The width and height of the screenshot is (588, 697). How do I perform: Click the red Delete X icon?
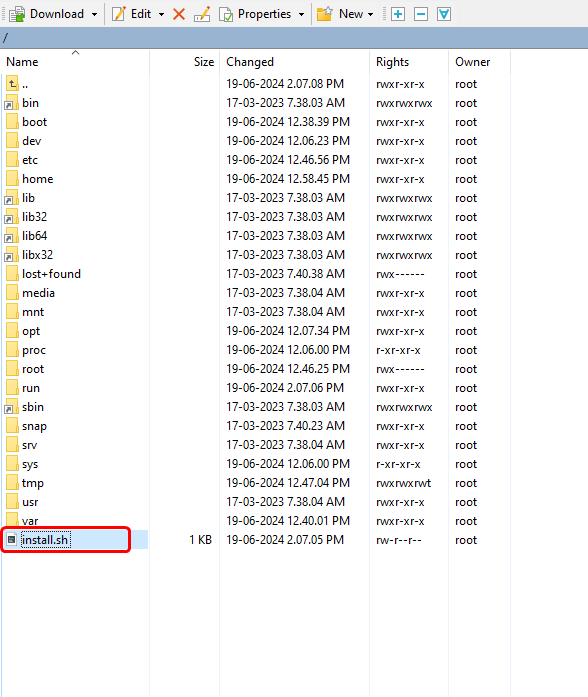tap(179, 14)
